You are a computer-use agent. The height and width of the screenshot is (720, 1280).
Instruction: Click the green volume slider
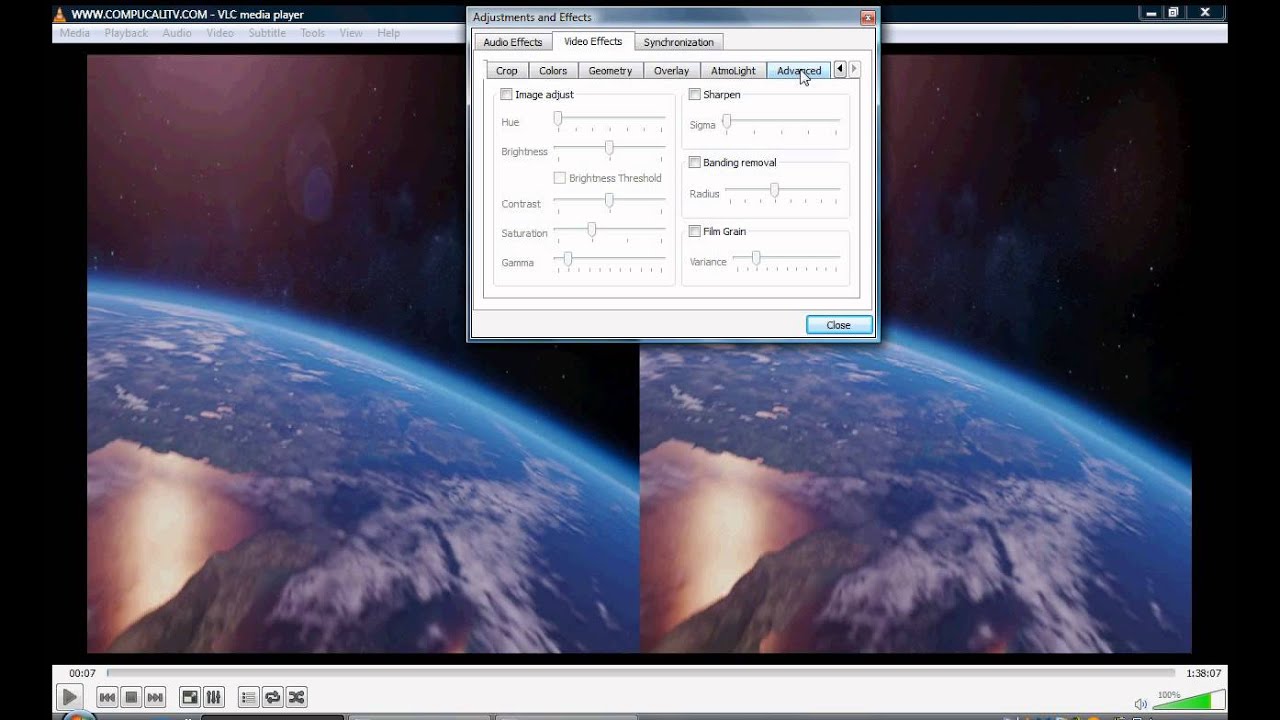coord(1189,701)
